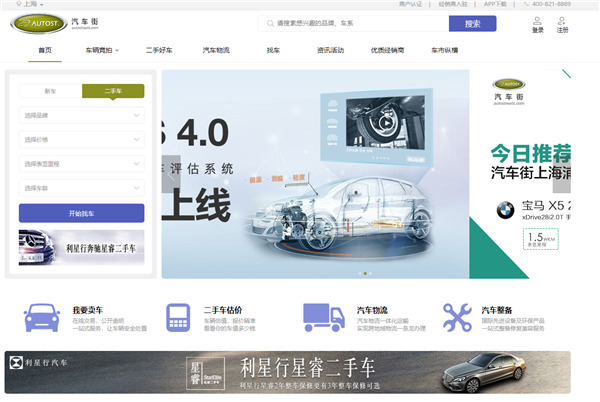Image resolution: width=600 pixels, height=402 pixels.
Task: Click the 宝马 X5 car title
Action: click(x=546, y=206)
